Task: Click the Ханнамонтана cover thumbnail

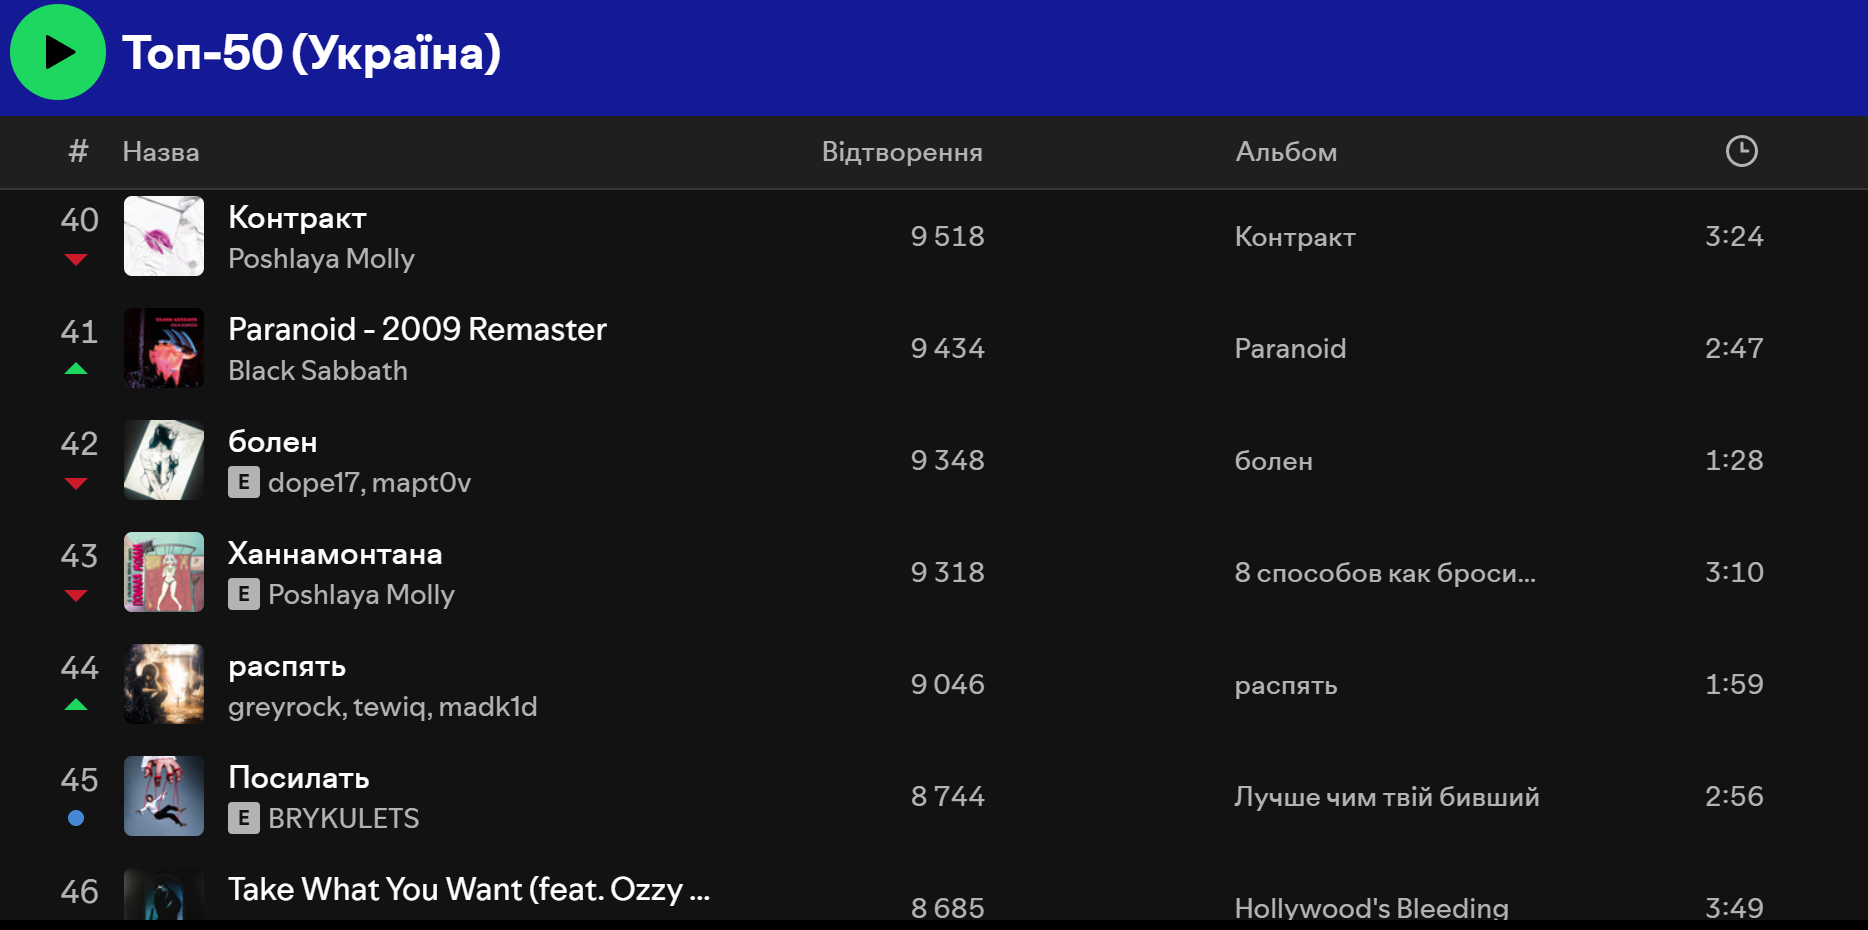Action: (x=164, y=572)
